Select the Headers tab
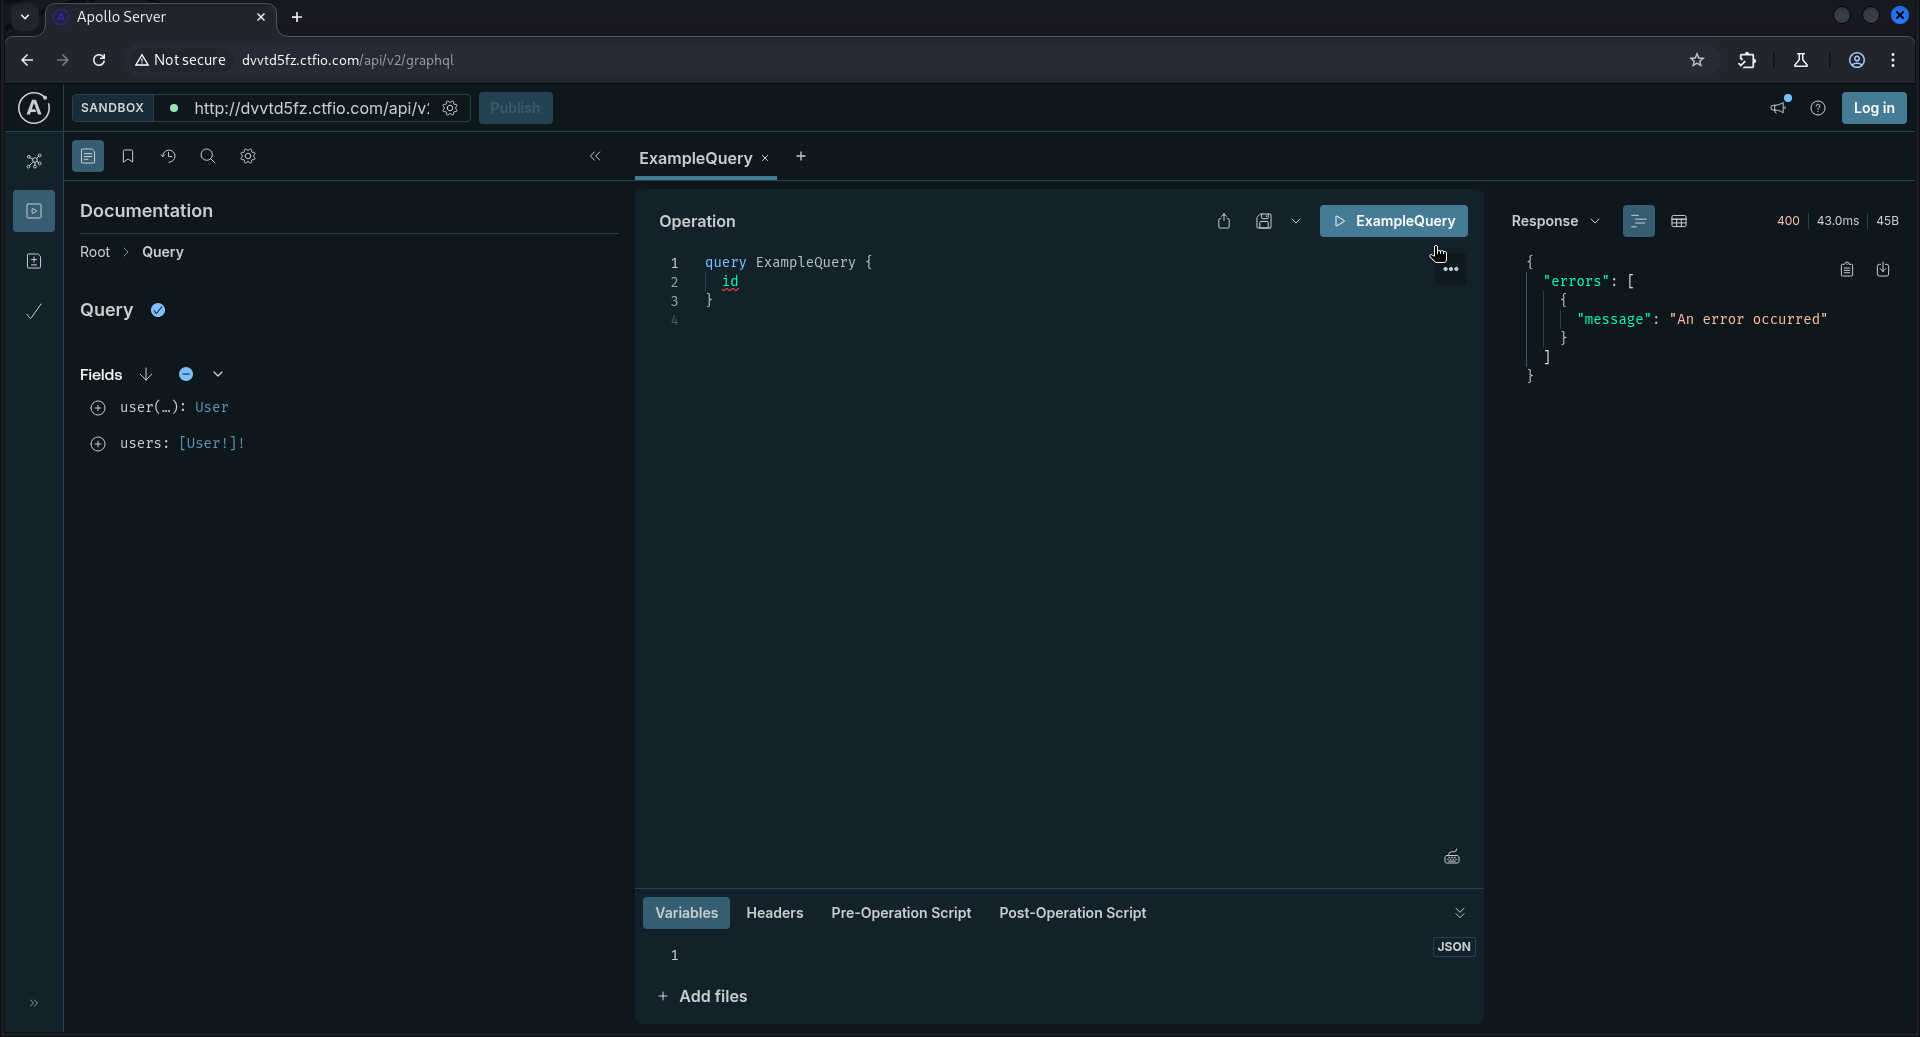Screen dimensions: 1920x1037 point(775,913)
